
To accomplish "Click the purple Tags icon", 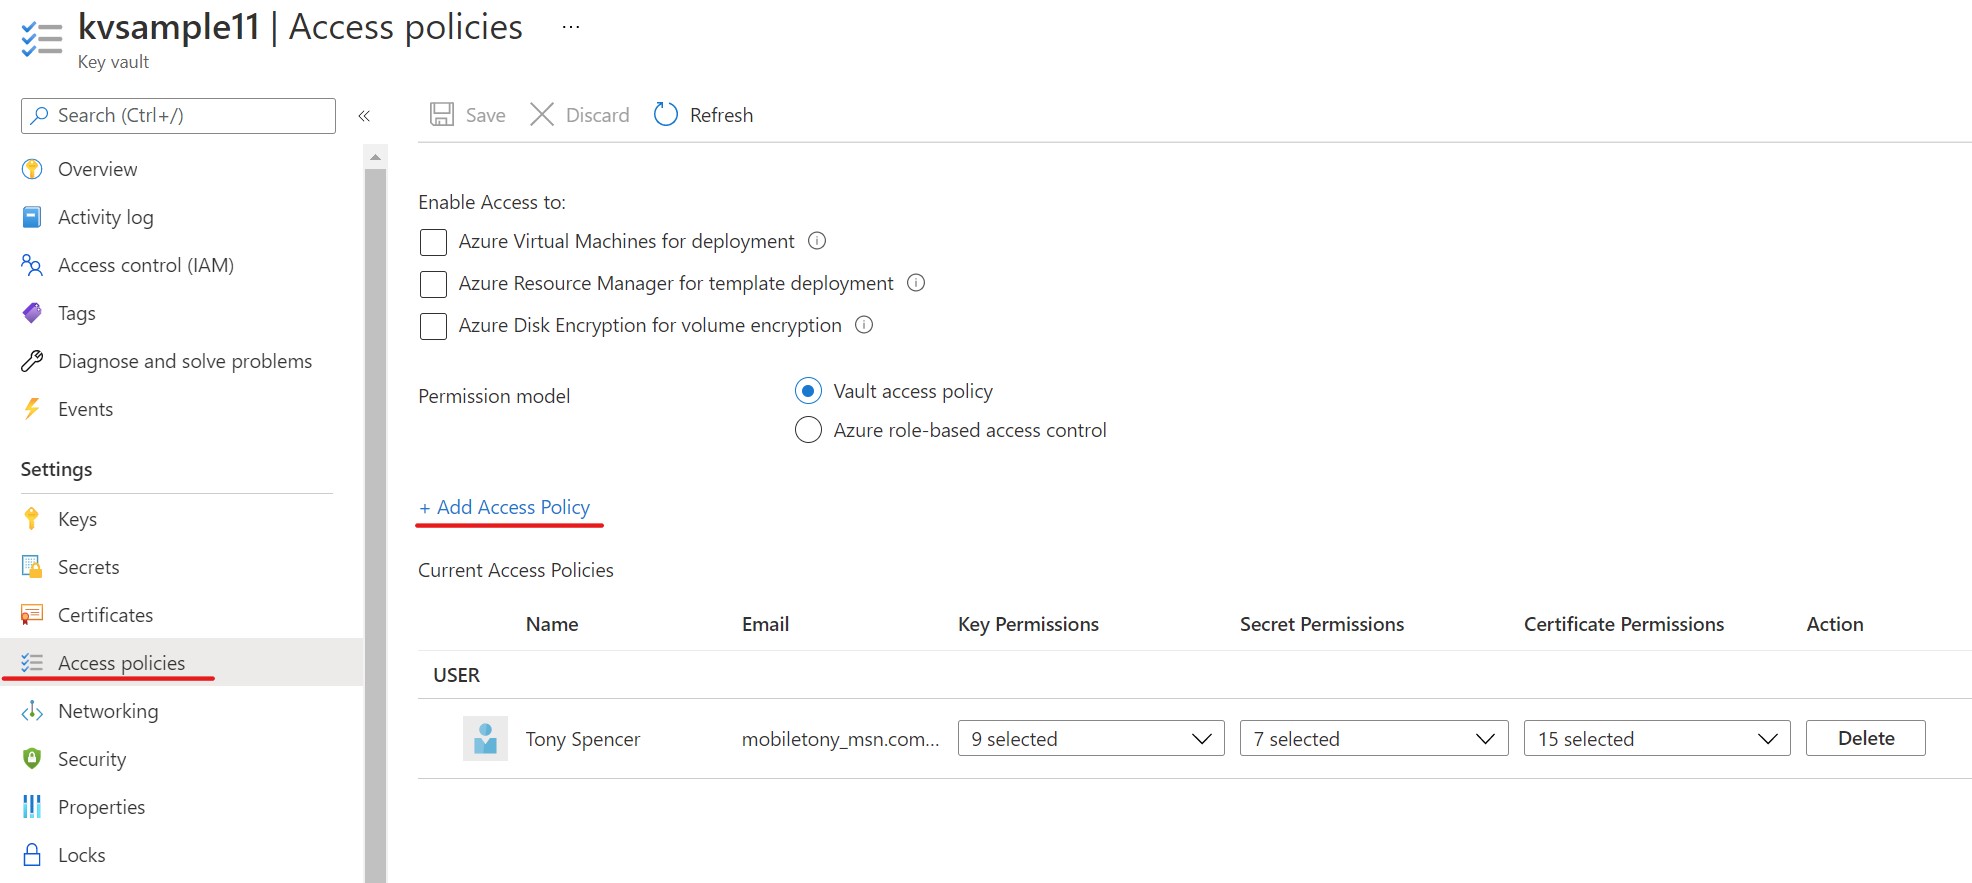I will (x=32, y=313).
